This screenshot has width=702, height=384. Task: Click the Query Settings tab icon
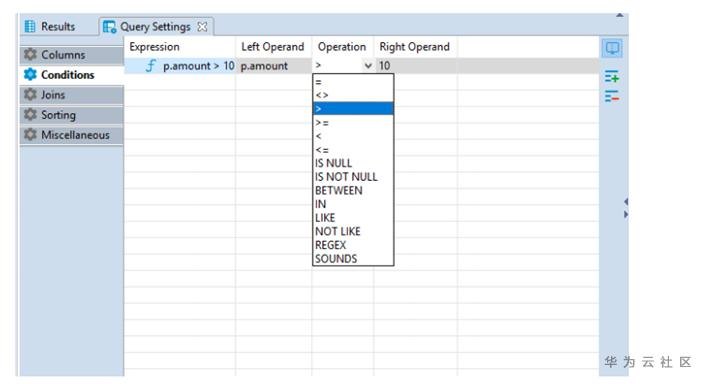point(110,27)
